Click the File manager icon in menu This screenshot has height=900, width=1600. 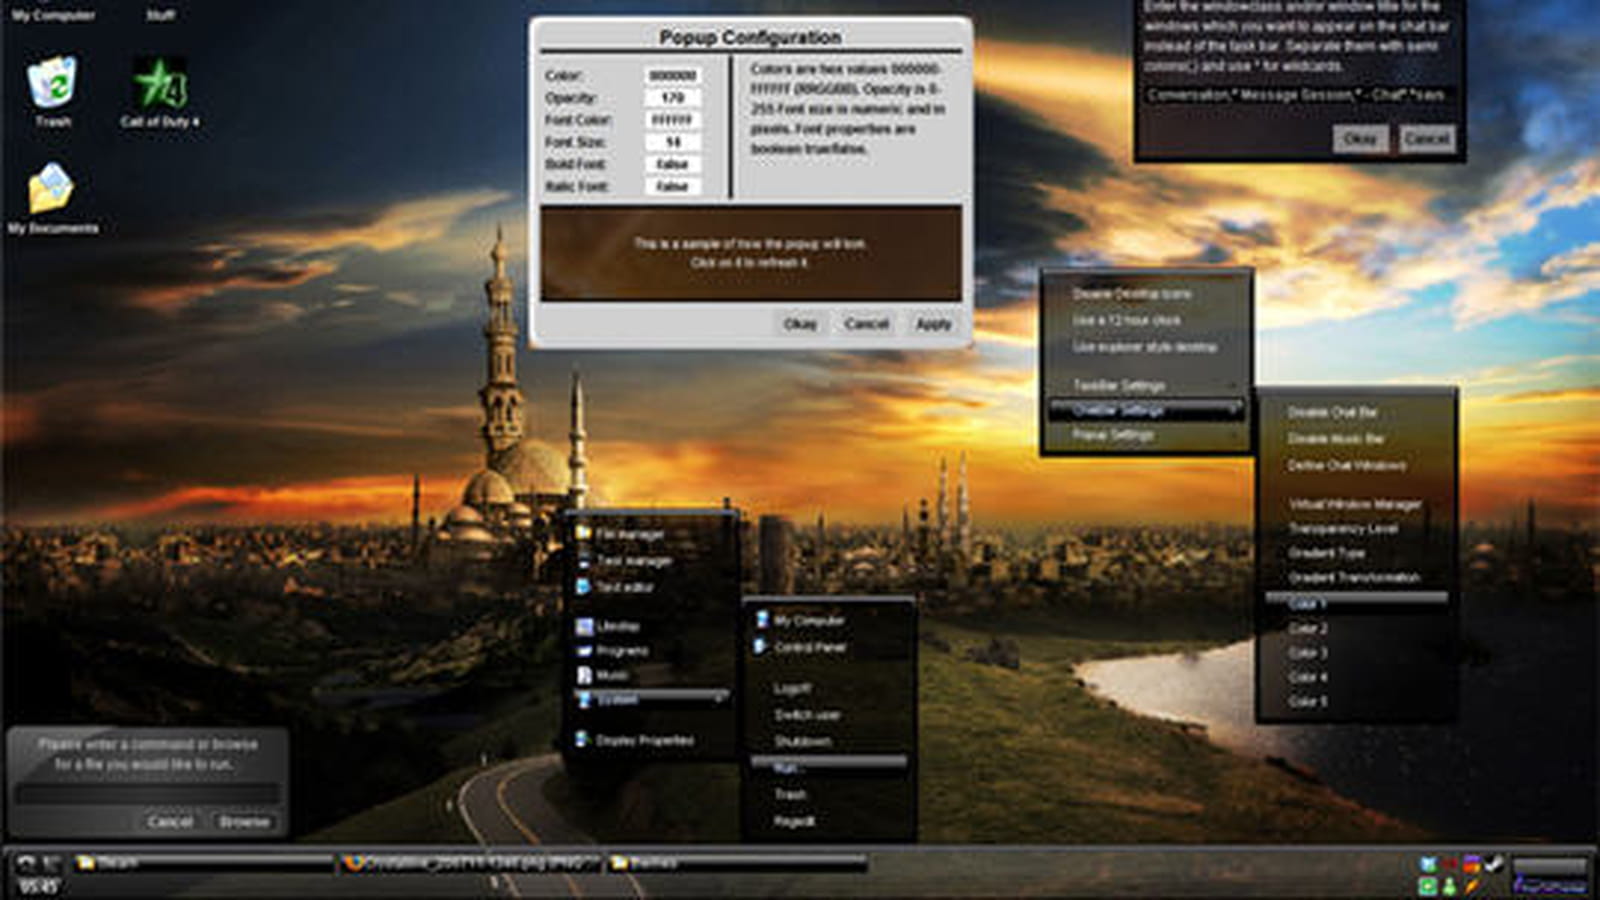[x=583, y=533]
